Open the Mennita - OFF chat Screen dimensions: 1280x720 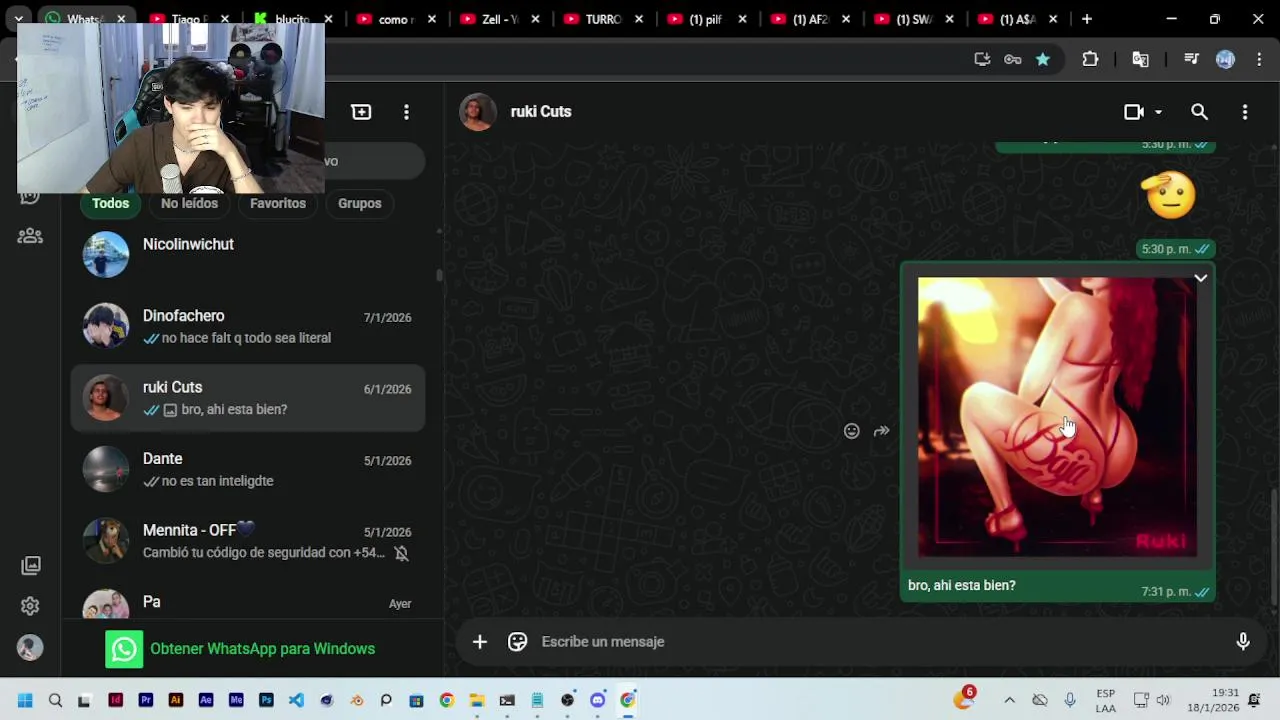point(248,541)
